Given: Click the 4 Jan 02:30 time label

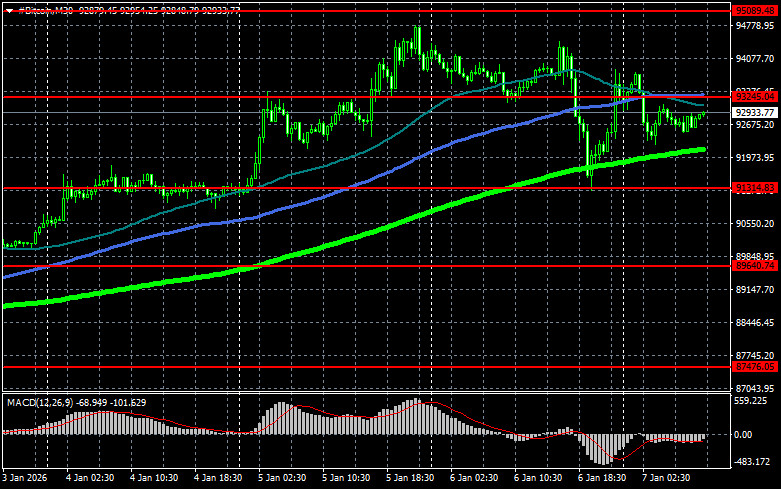Looking at the screenshot, I should (90, 478).
